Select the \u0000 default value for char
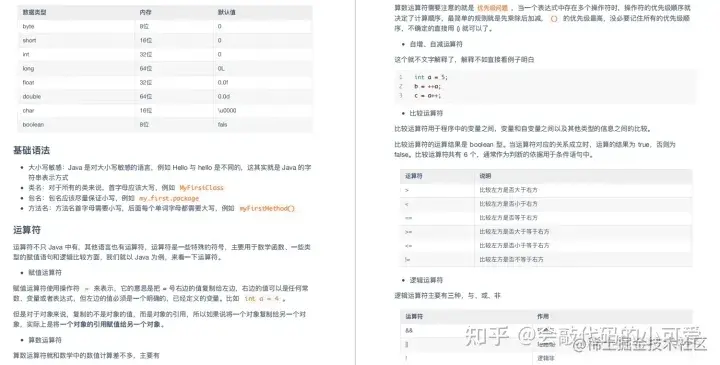Screen dimensions: 720x365 [227, 110]
